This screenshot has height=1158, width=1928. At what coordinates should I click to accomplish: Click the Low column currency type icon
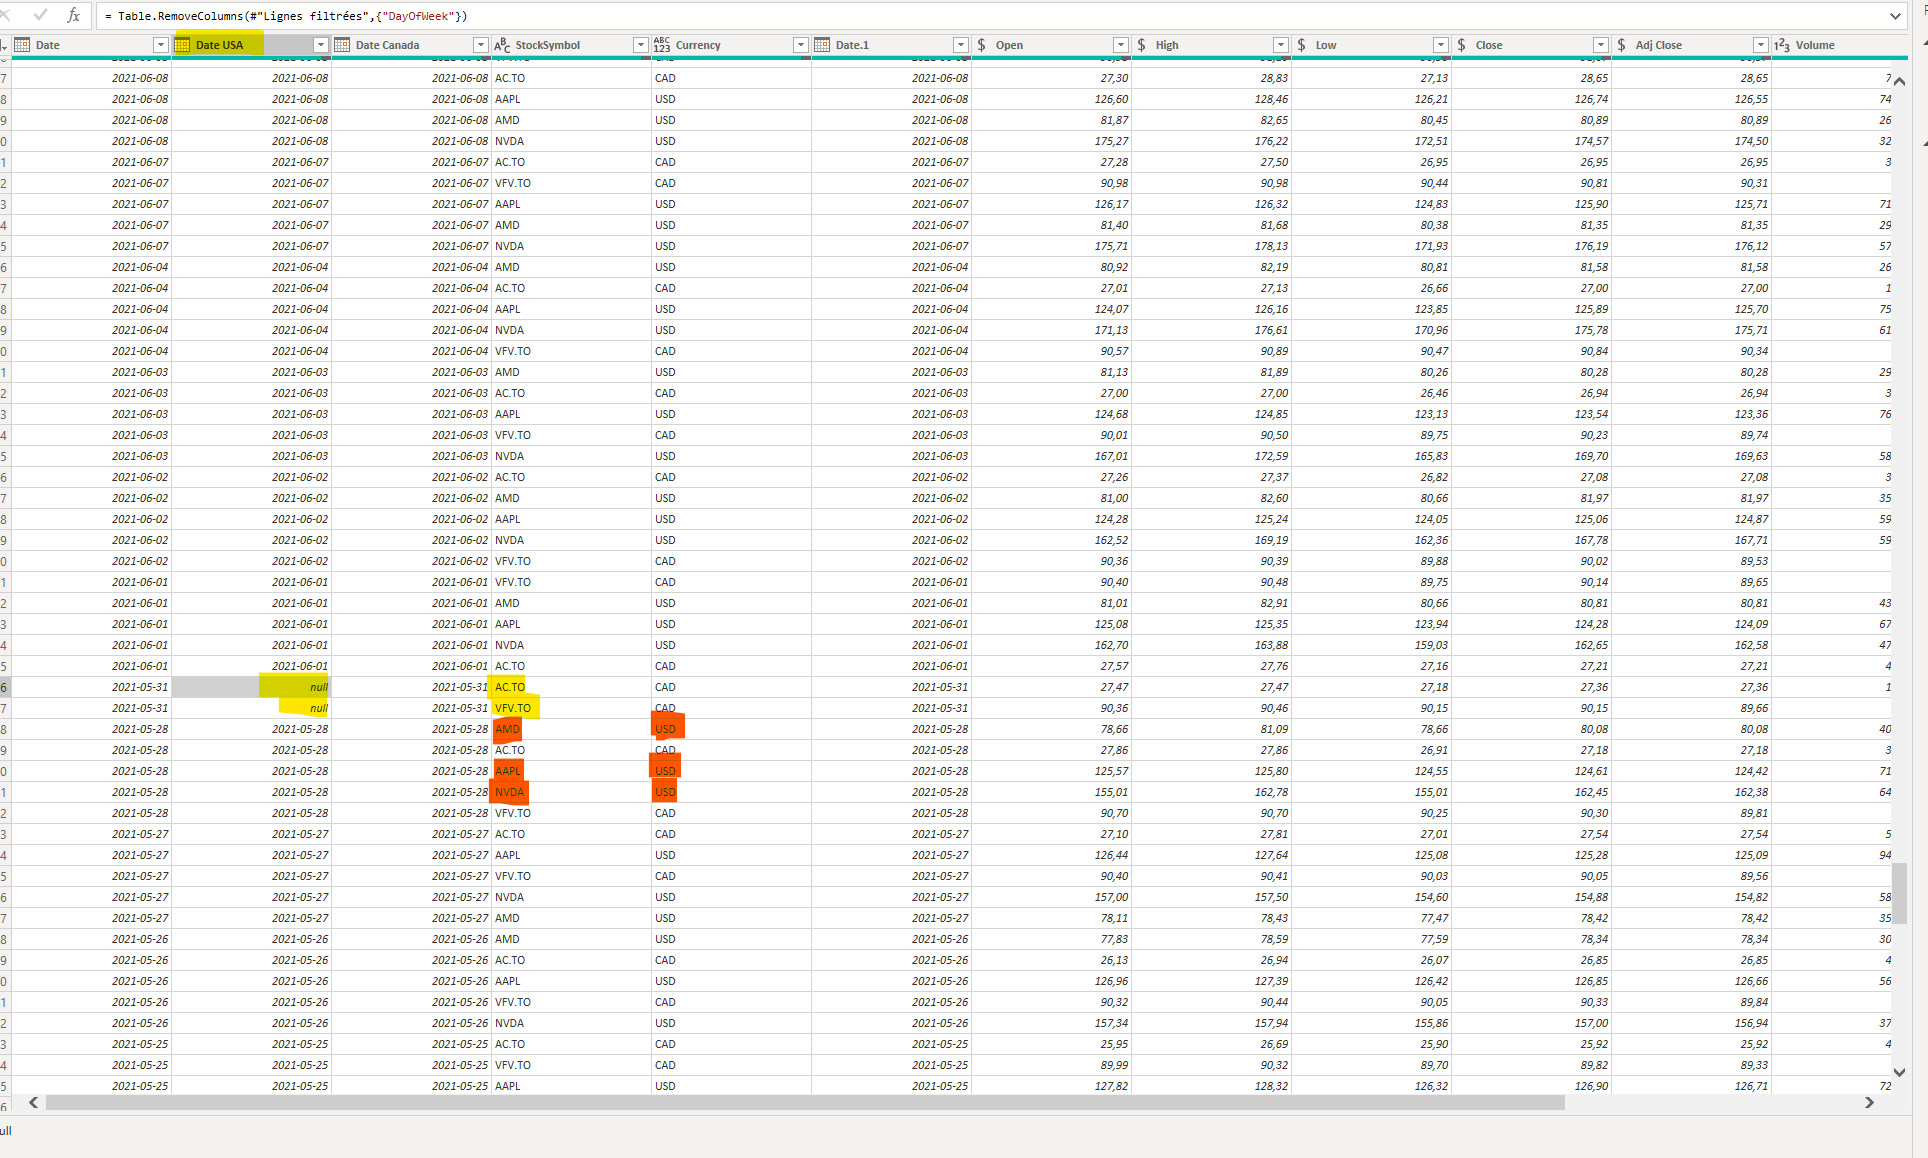[1302, 45]
